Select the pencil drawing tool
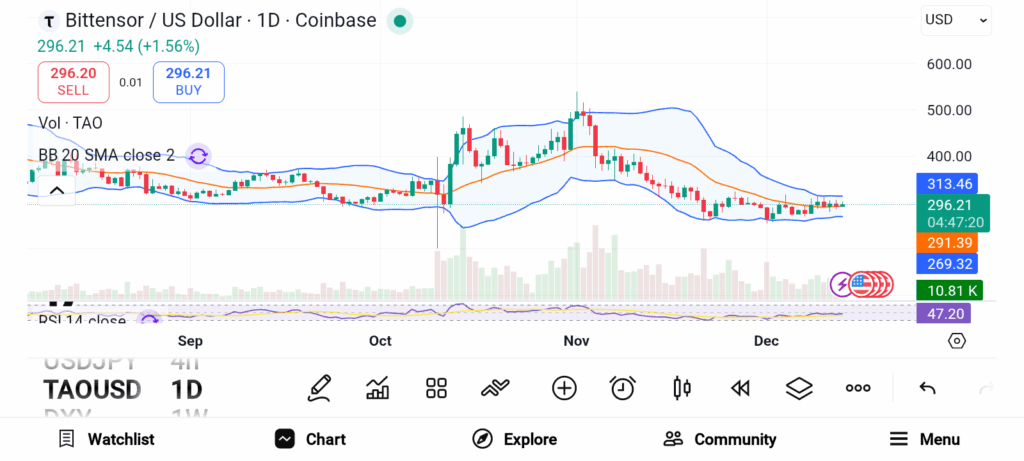The height and width of the screenshot is (461, 1024). 319,388
